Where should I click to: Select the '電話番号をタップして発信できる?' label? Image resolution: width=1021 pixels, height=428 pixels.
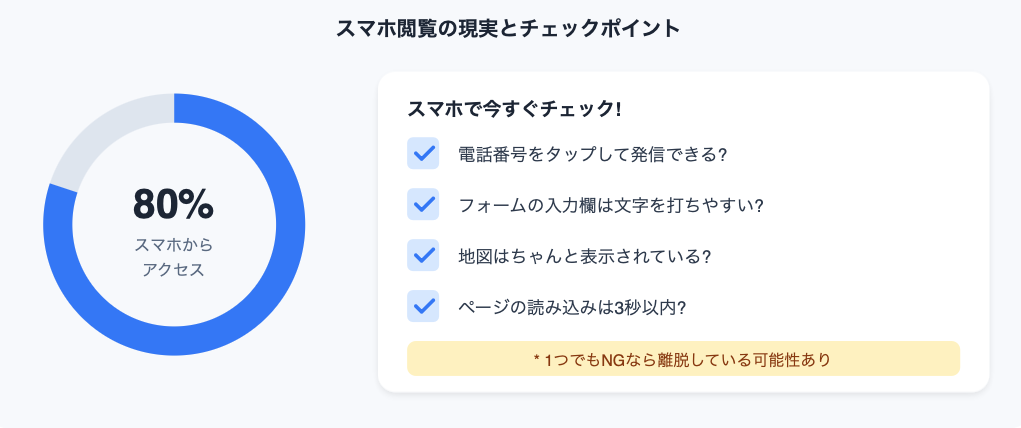pyautogui.click(x=591, y=155)
